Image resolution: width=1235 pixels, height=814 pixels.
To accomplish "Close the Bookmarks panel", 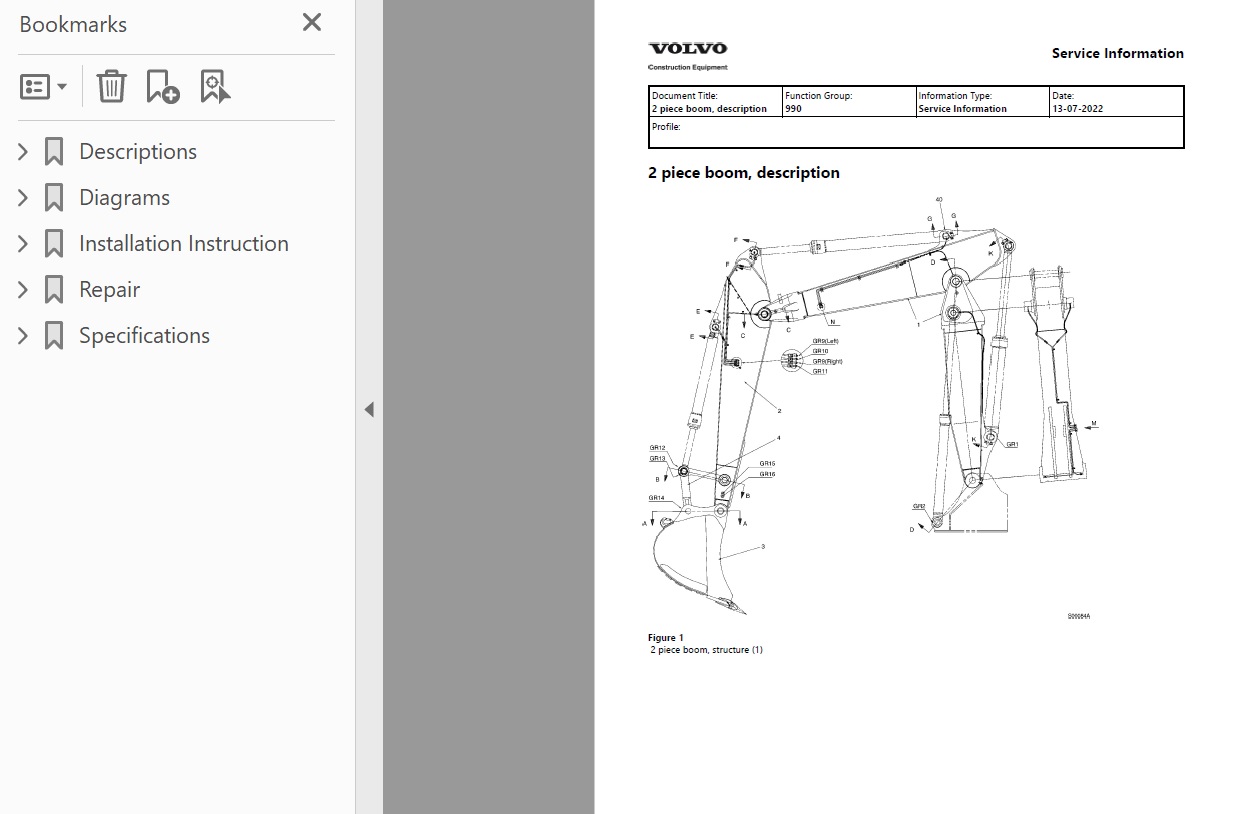I will [x=312, y=22].
